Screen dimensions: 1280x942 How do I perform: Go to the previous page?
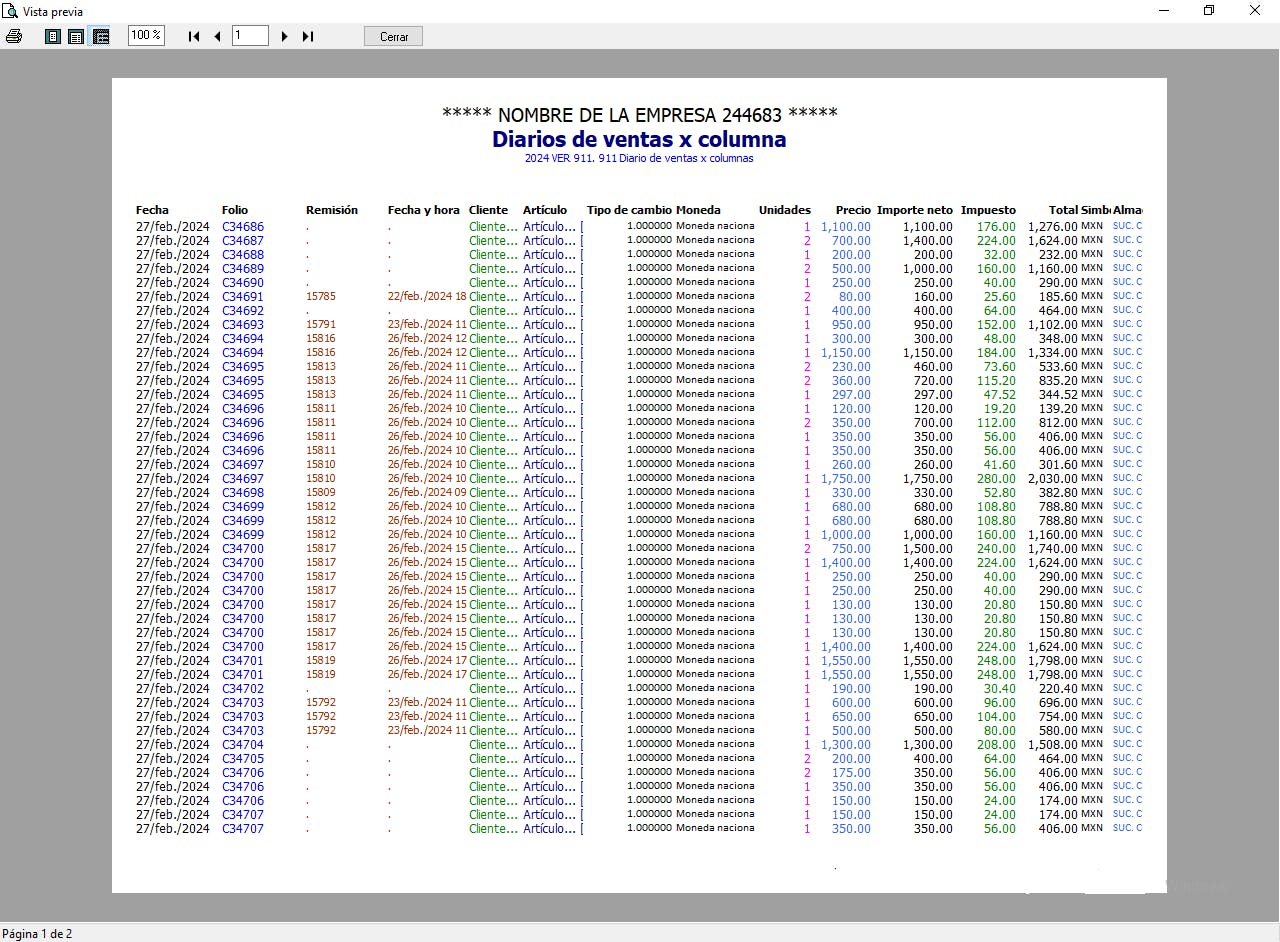tap(217, 36)
